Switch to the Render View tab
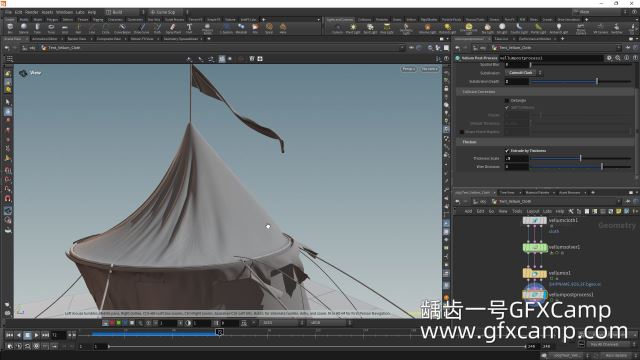 pos(77,39)
